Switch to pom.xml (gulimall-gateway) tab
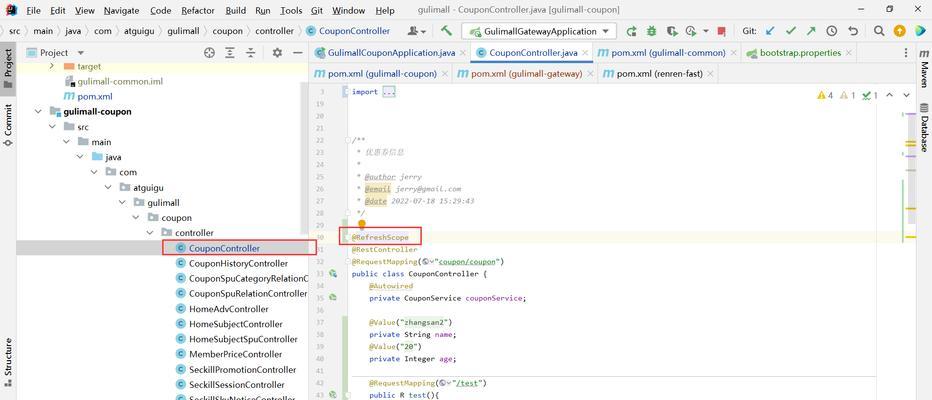Screen dimensions: 932x400 (x=526, y=74)
